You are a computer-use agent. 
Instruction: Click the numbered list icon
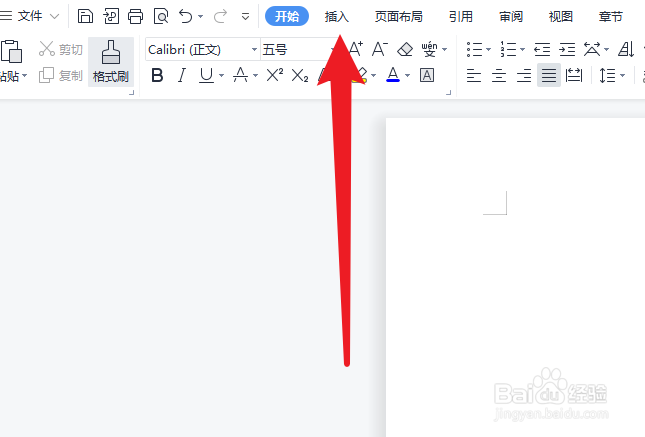508,50
